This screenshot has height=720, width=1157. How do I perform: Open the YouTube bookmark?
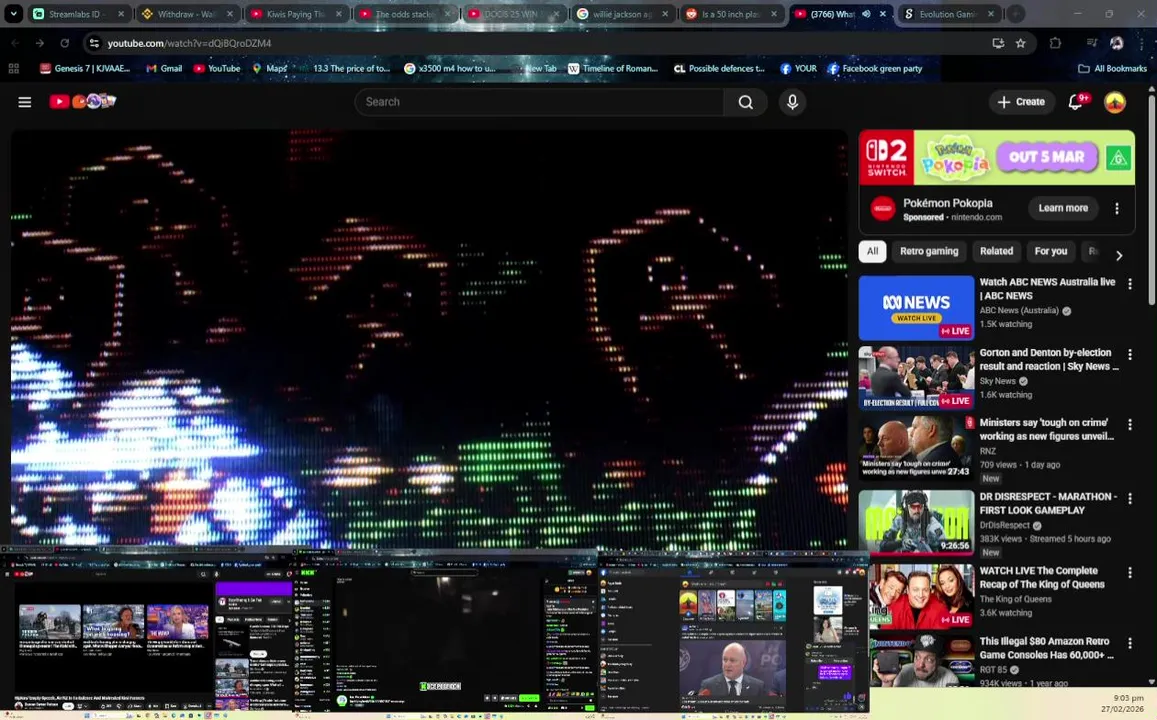[217, 69]
